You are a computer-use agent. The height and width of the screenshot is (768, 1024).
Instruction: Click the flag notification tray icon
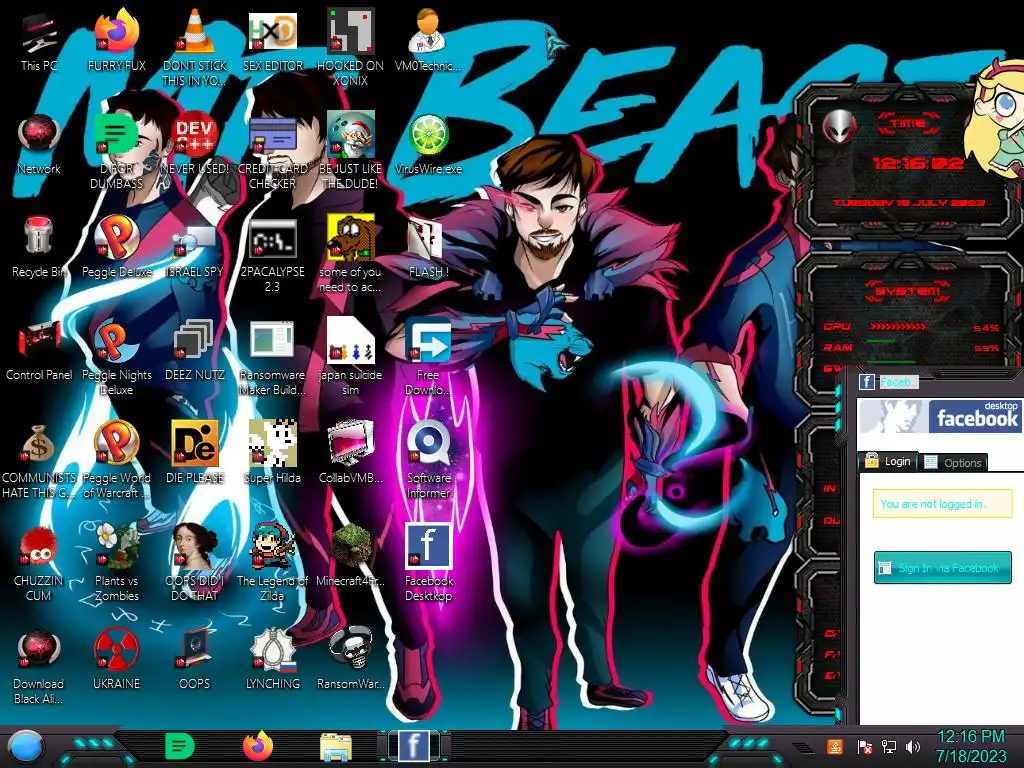pyautogui.click(x=864, y=746)
